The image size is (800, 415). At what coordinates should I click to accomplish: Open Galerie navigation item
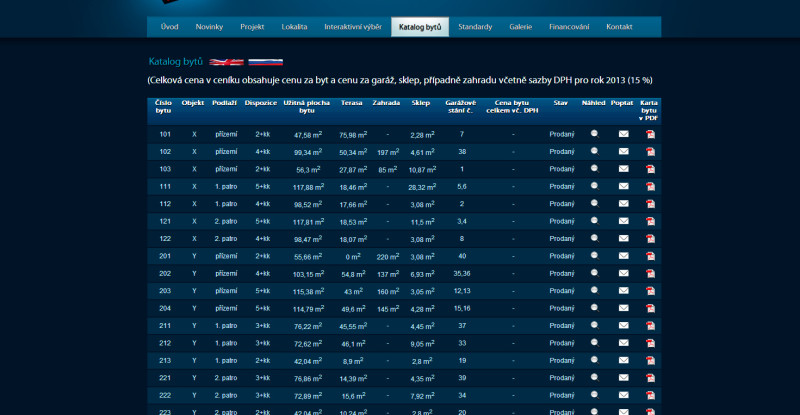coord(520,27)
